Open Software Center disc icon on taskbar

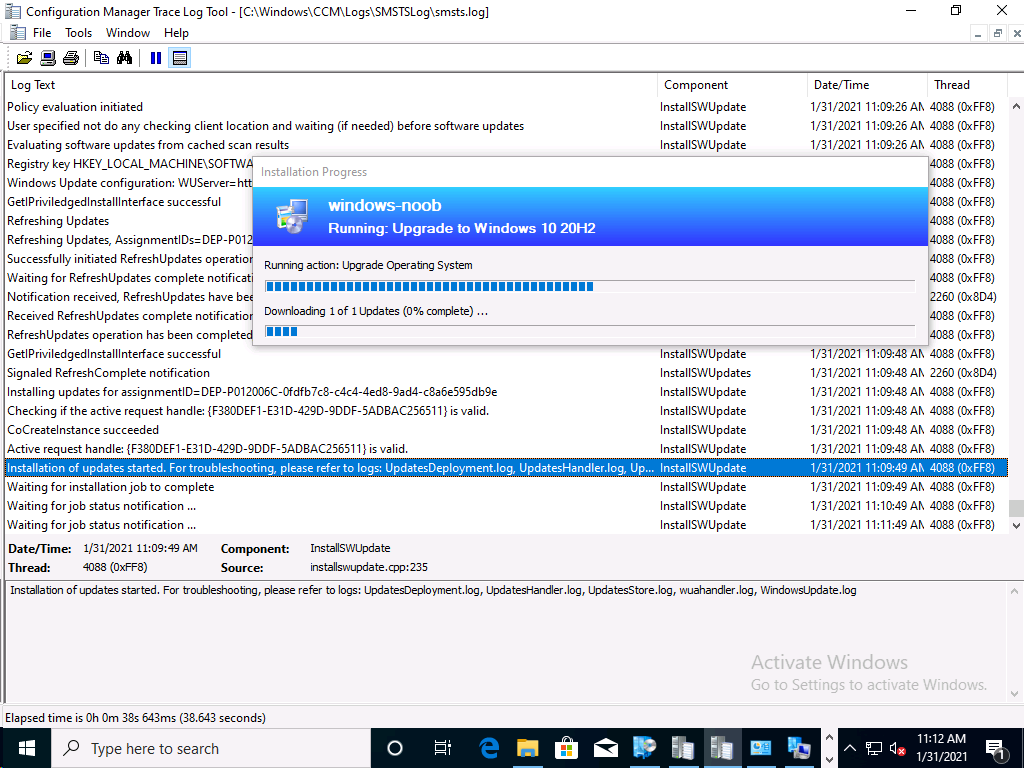click(x=645, y=748)
